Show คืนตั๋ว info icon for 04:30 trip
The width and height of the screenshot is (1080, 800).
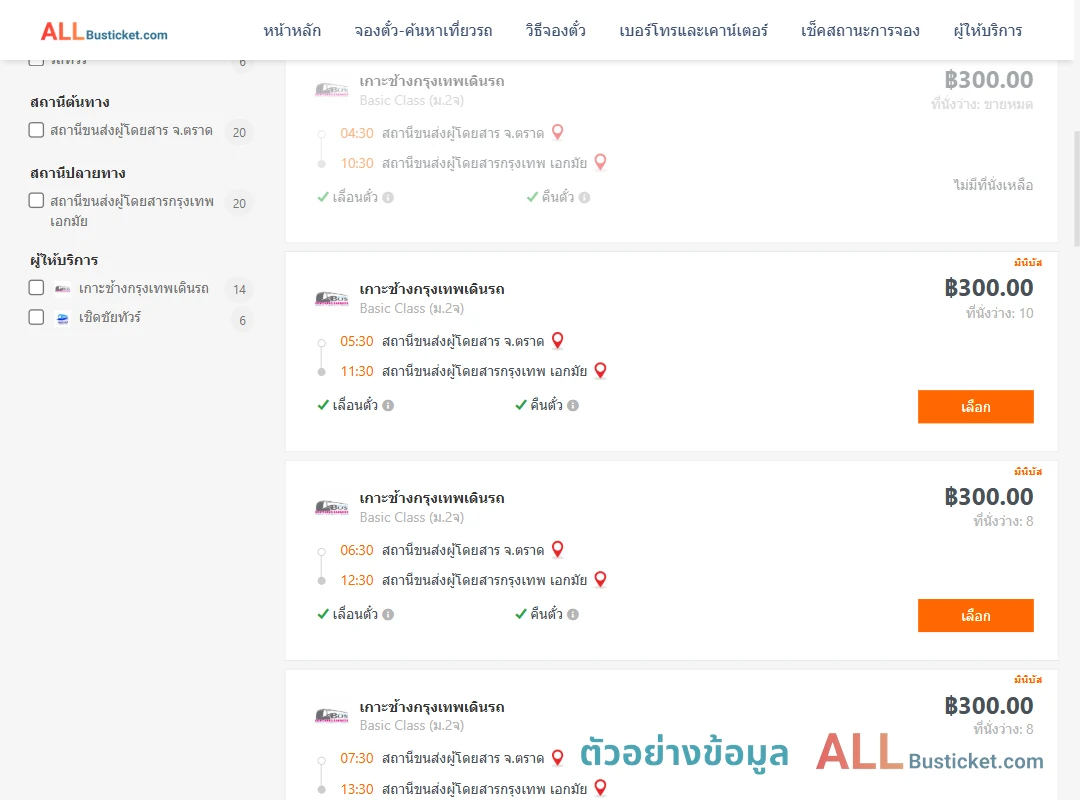click(x=584, y=197)
